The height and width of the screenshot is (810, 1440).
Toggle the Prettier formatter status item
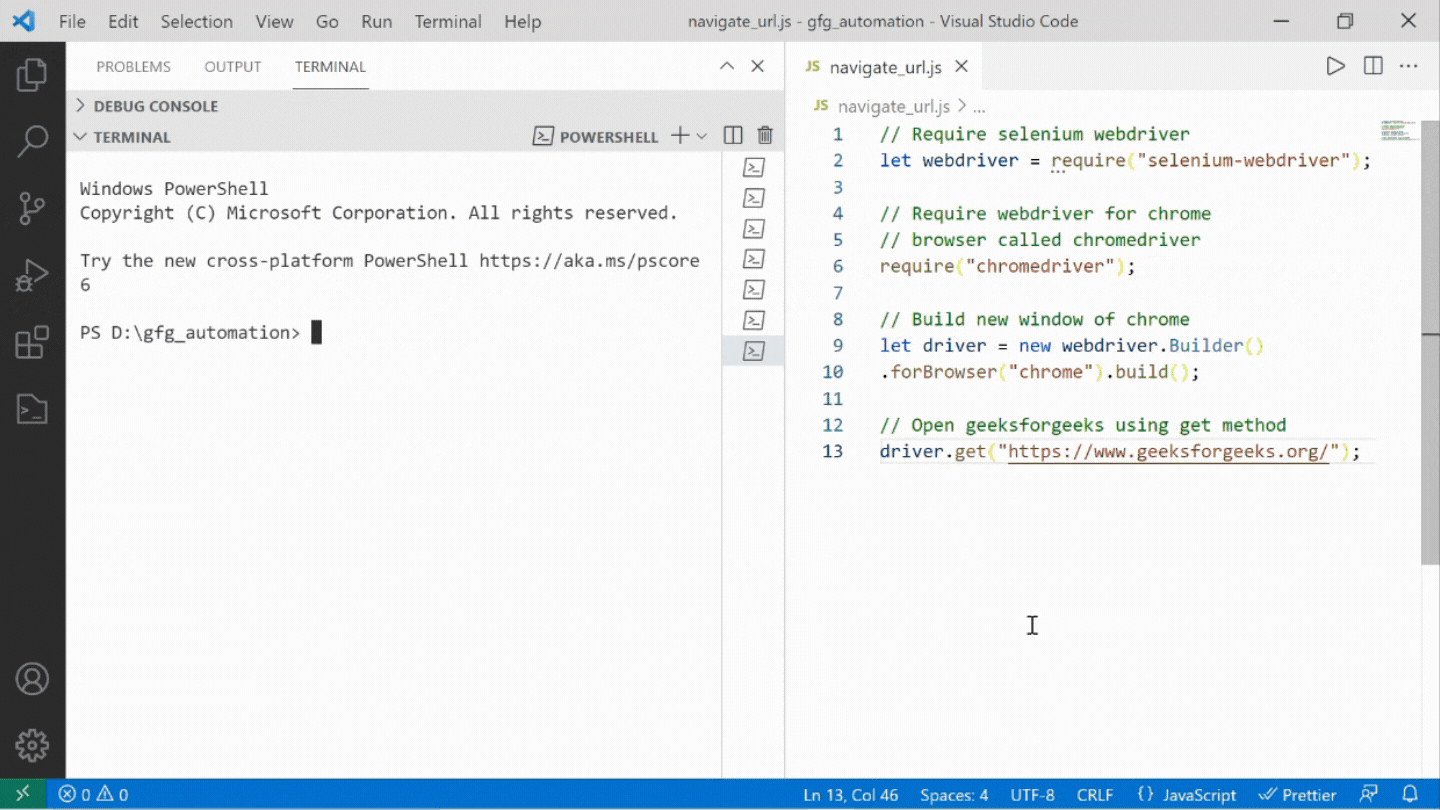pyautogui.click(x=1297, y=794)
